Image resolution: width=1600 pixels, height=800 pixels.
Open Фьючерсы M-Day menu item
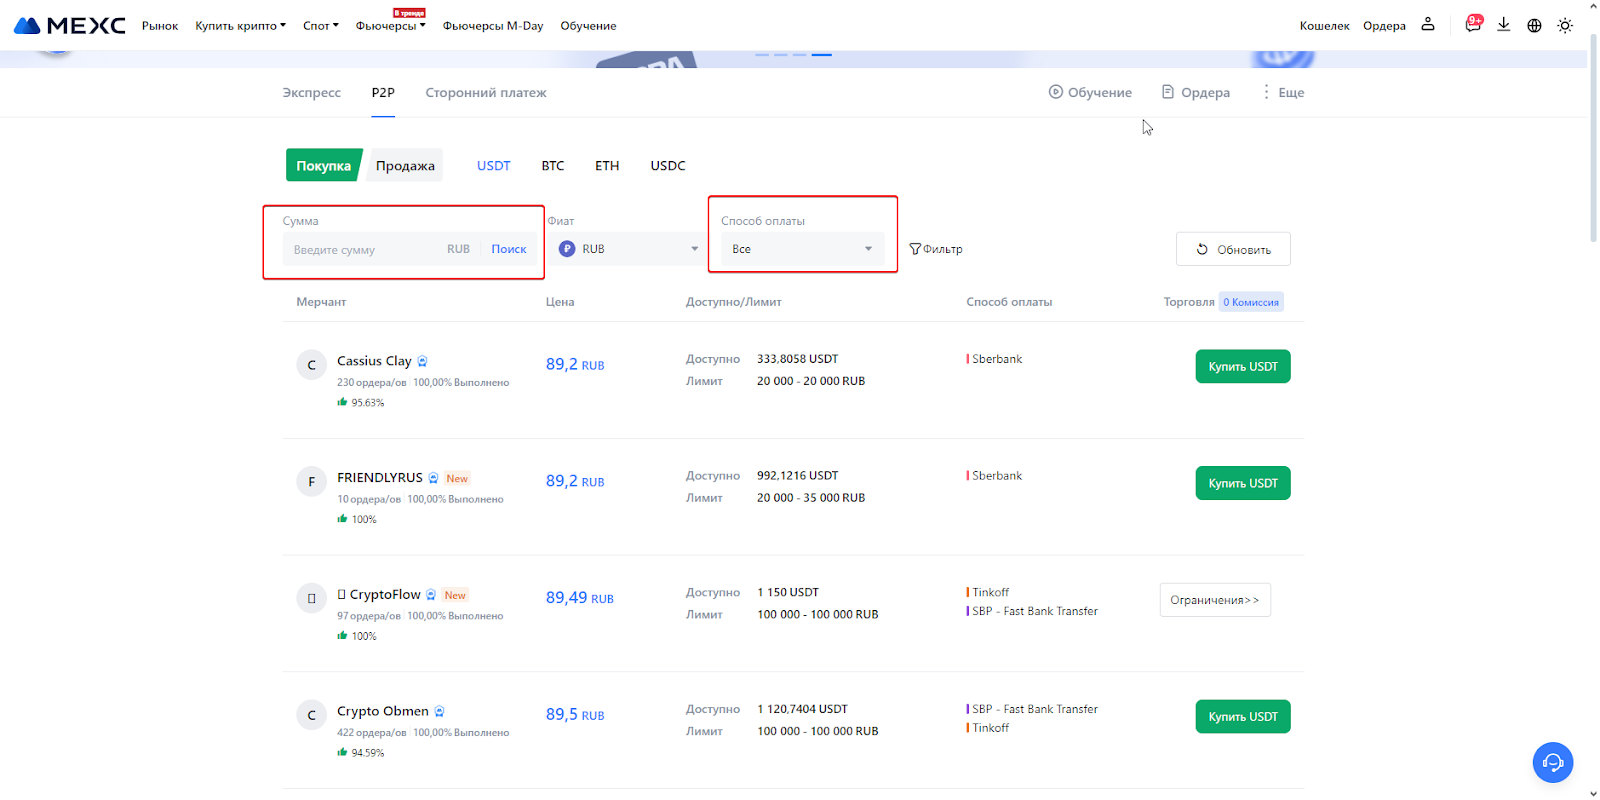tap(493, 26)
